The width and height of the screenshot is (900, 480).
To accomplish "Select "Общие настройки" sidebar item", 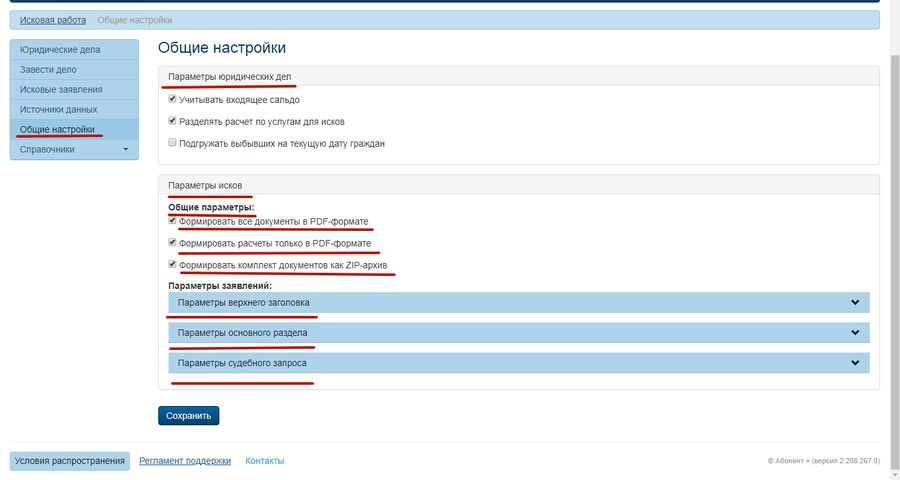I will pos(74,129).
